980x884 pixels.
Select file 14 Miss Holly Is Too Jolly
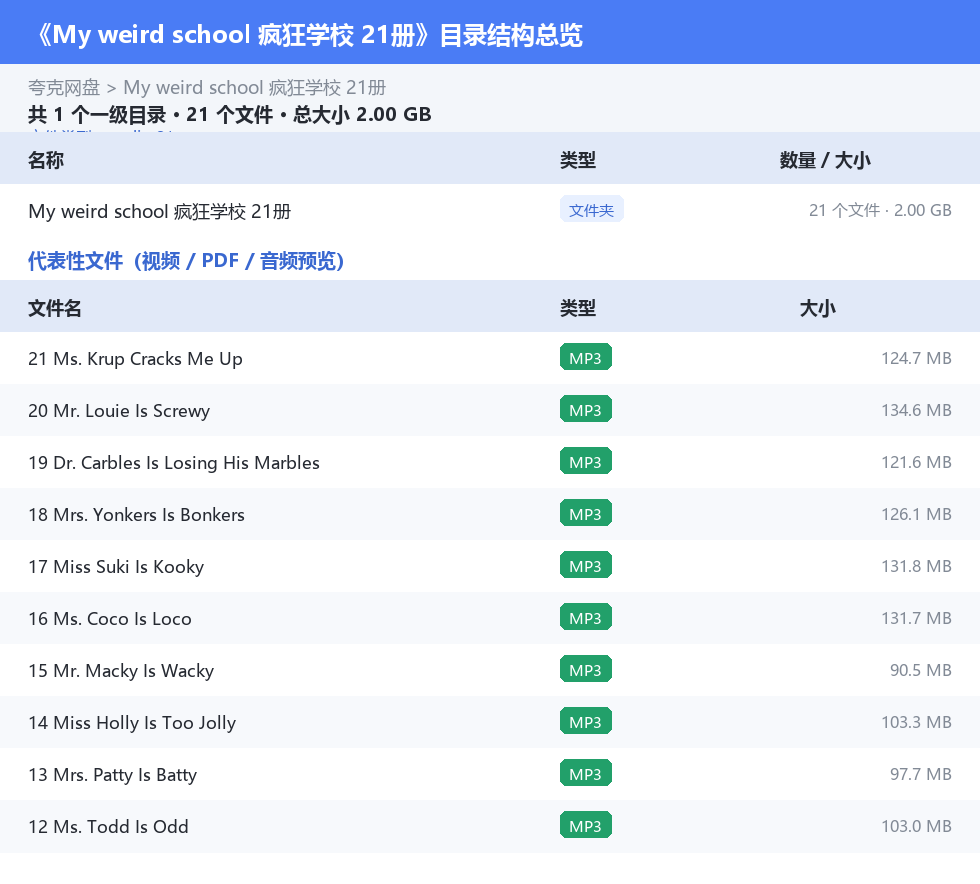pos(490,721)
